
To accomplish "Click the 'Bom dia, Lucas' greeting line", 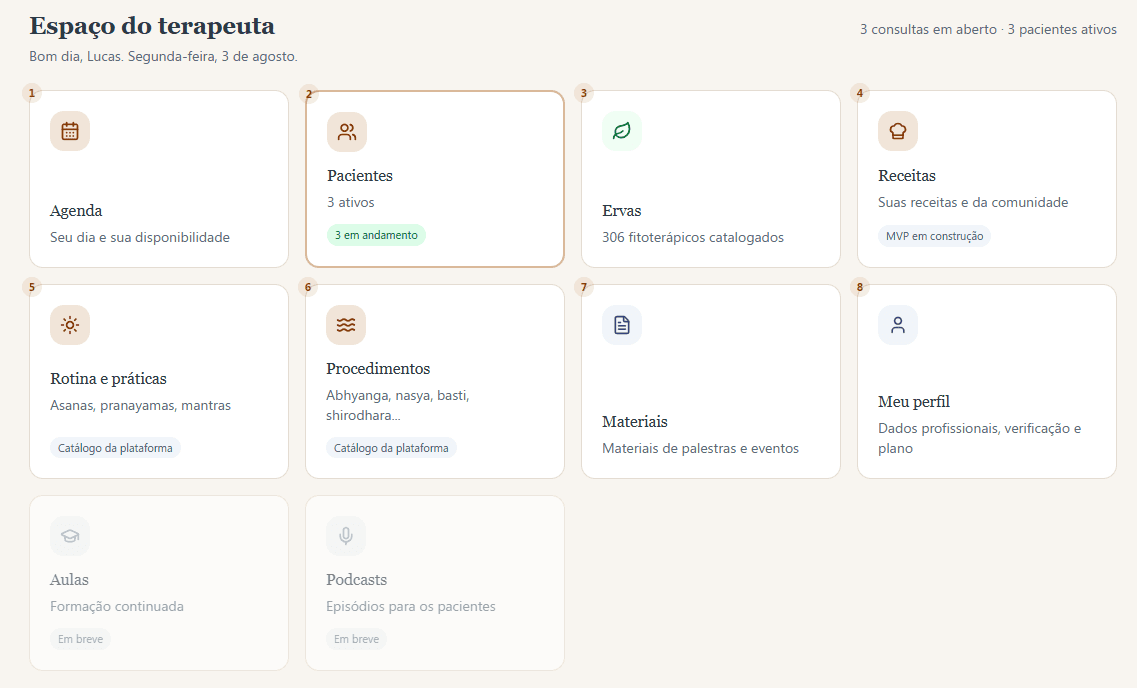I will [x=163, y=57].
